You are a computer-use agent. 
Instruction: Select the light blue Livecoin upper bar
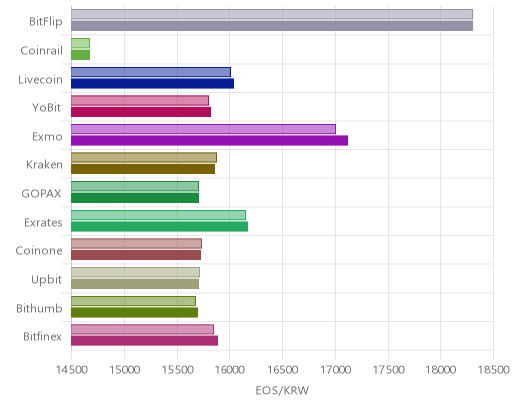(x=151, y=72)
